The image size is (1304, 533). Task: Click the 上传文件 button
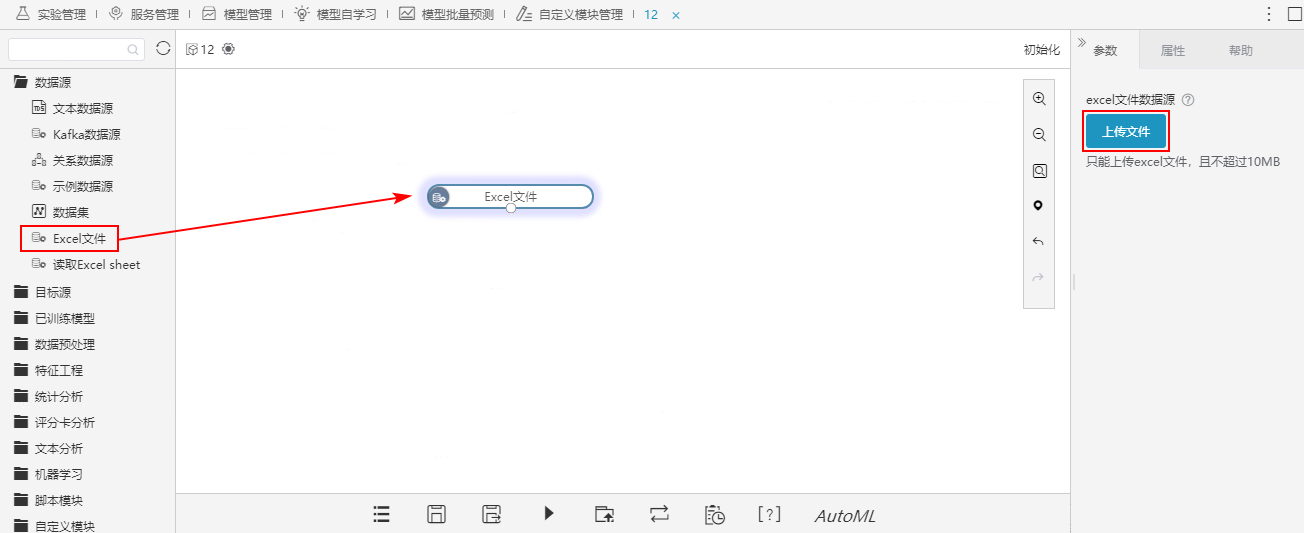tap(1126, 131)
